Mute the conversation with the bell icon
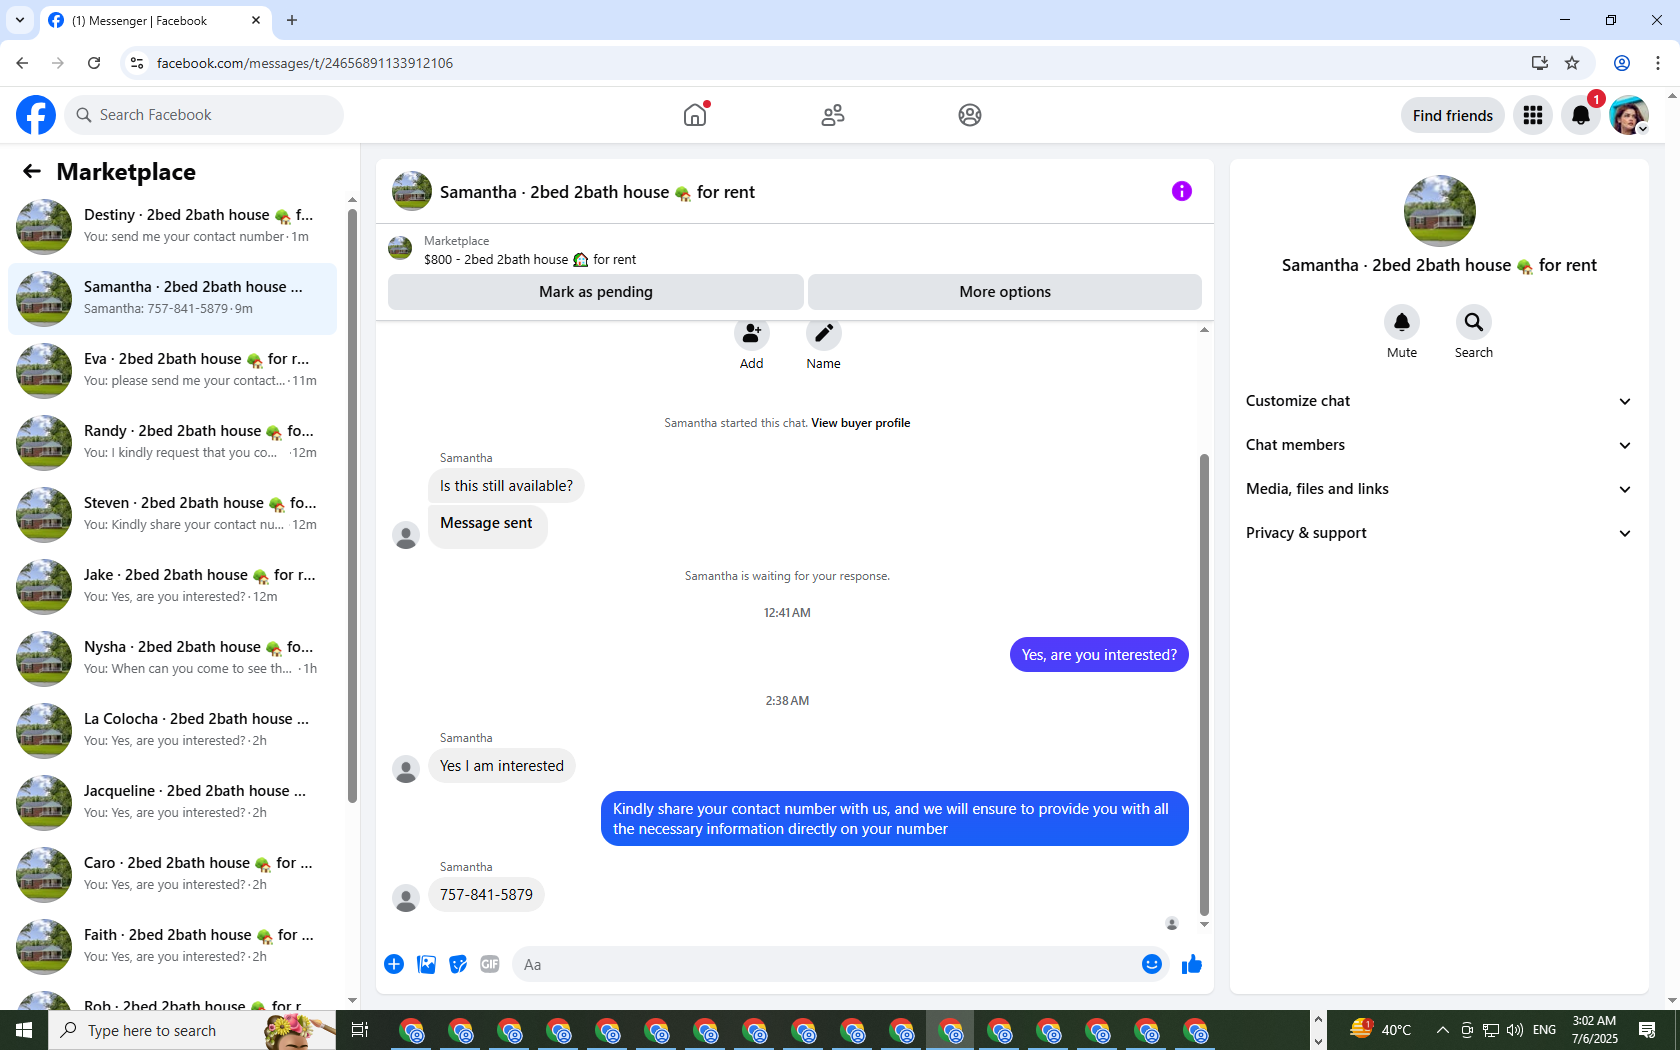This screenshot has height=1050, width=1680. 1402,322
